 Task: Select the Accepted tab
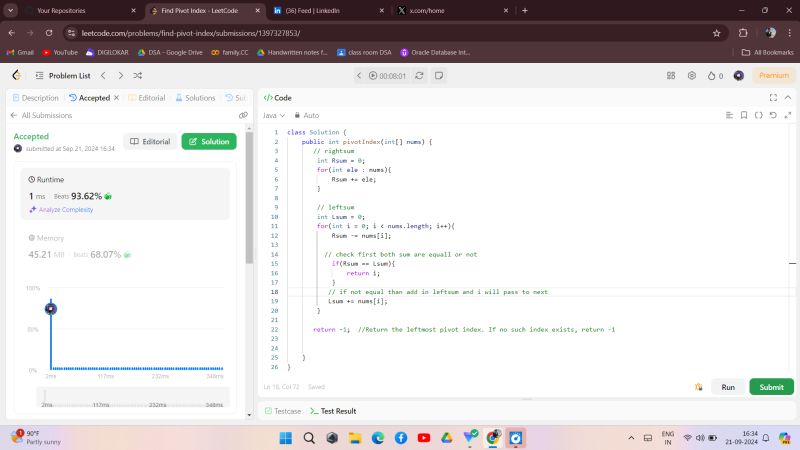90,97
